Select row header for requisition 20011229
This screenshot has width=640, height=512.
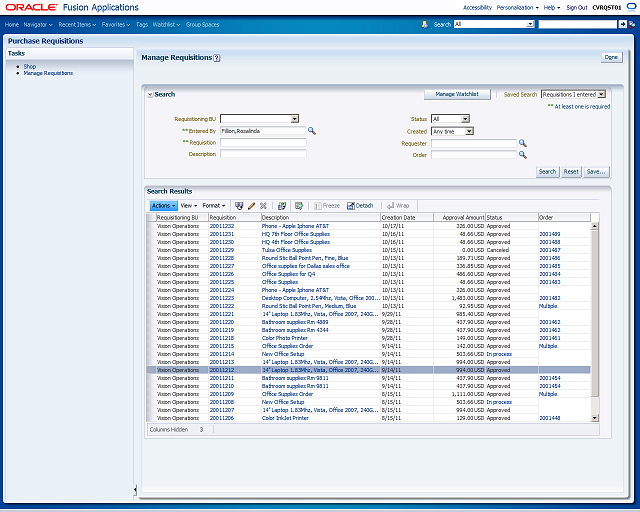tap(151, 250)
